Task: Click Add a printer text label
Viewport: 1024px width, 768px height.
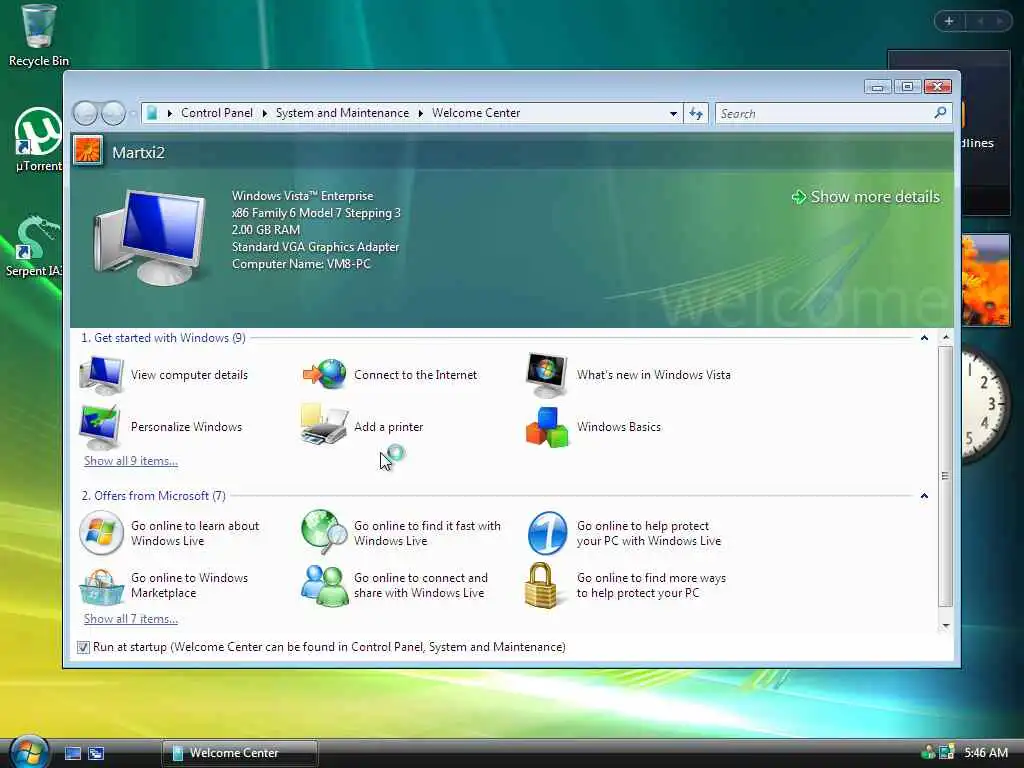Action: click(389, 426)
